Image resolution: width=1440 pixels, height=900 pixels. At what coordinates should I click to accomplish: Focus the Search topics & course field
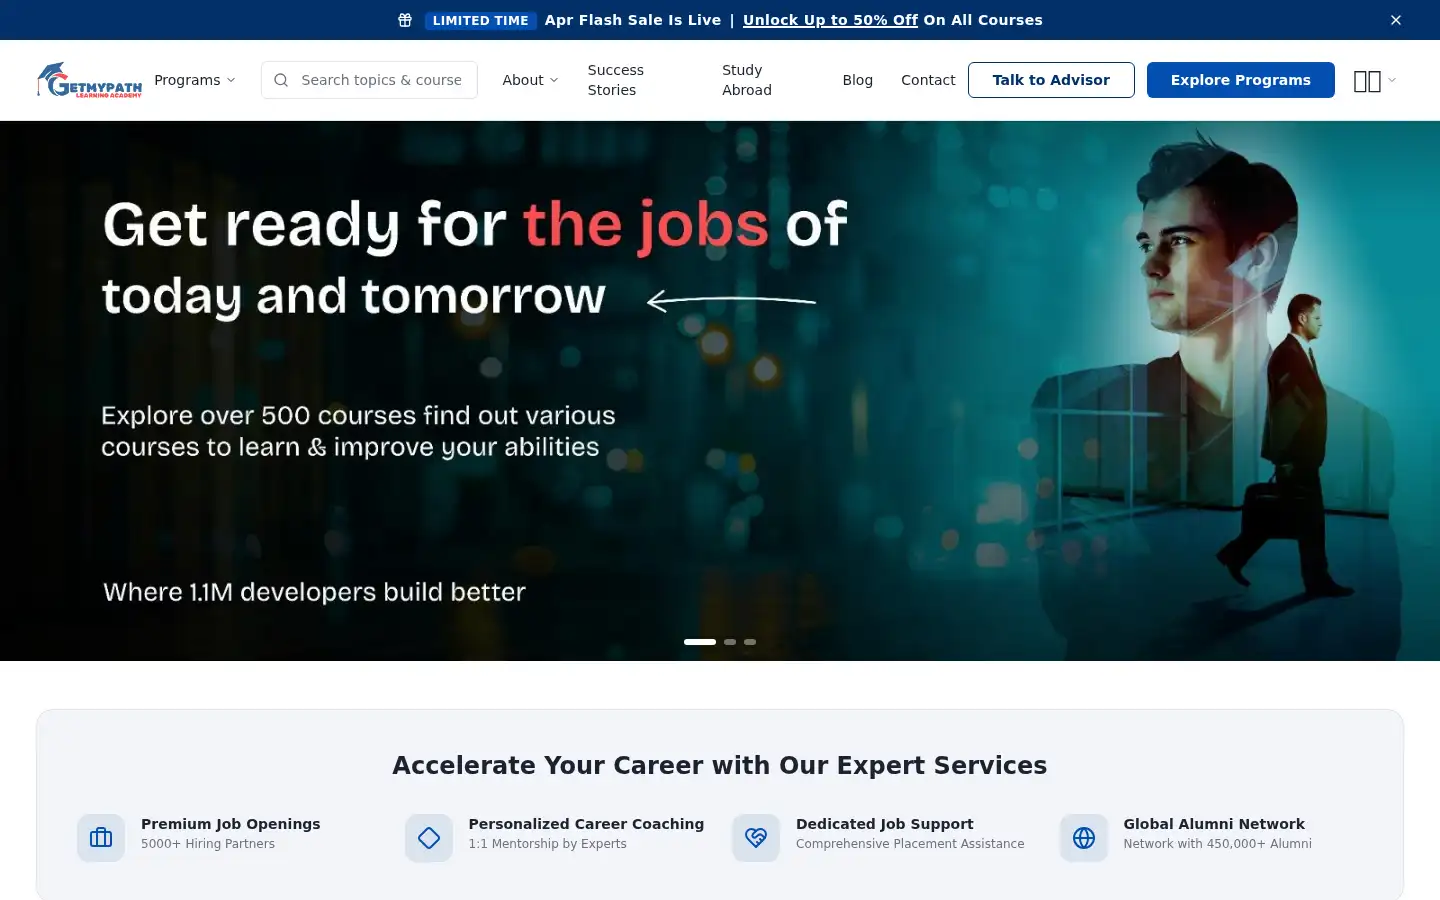coord(369,80)
